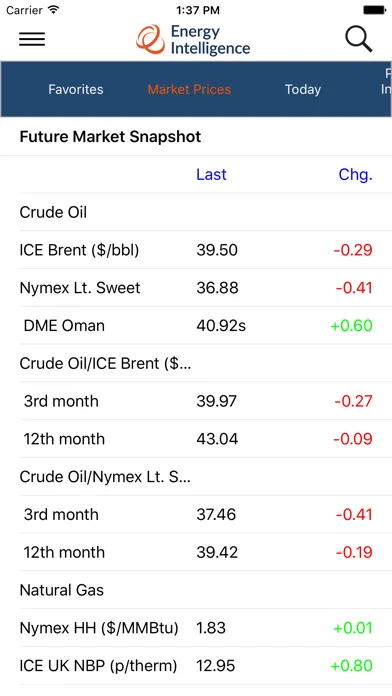Tap the battery indicator icon
The width and height of the screenshot is (392, 696).
pos(375,10)
